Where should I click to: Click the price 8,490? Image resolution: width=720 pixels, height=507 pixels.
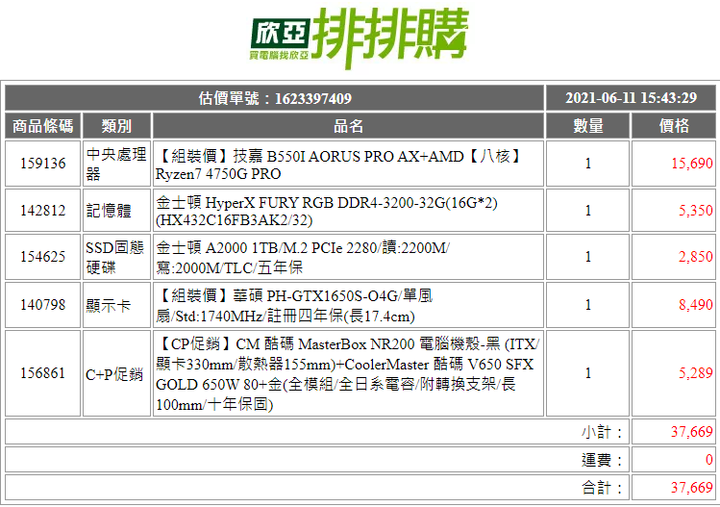(x=696, y=305)
